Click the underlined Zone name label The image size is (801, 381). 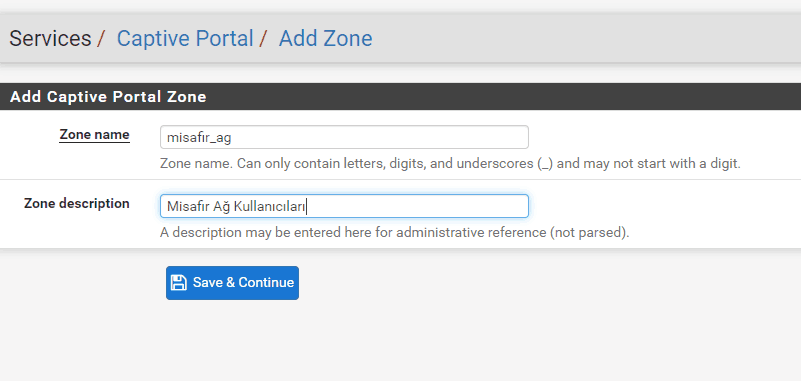click(95, 135)
